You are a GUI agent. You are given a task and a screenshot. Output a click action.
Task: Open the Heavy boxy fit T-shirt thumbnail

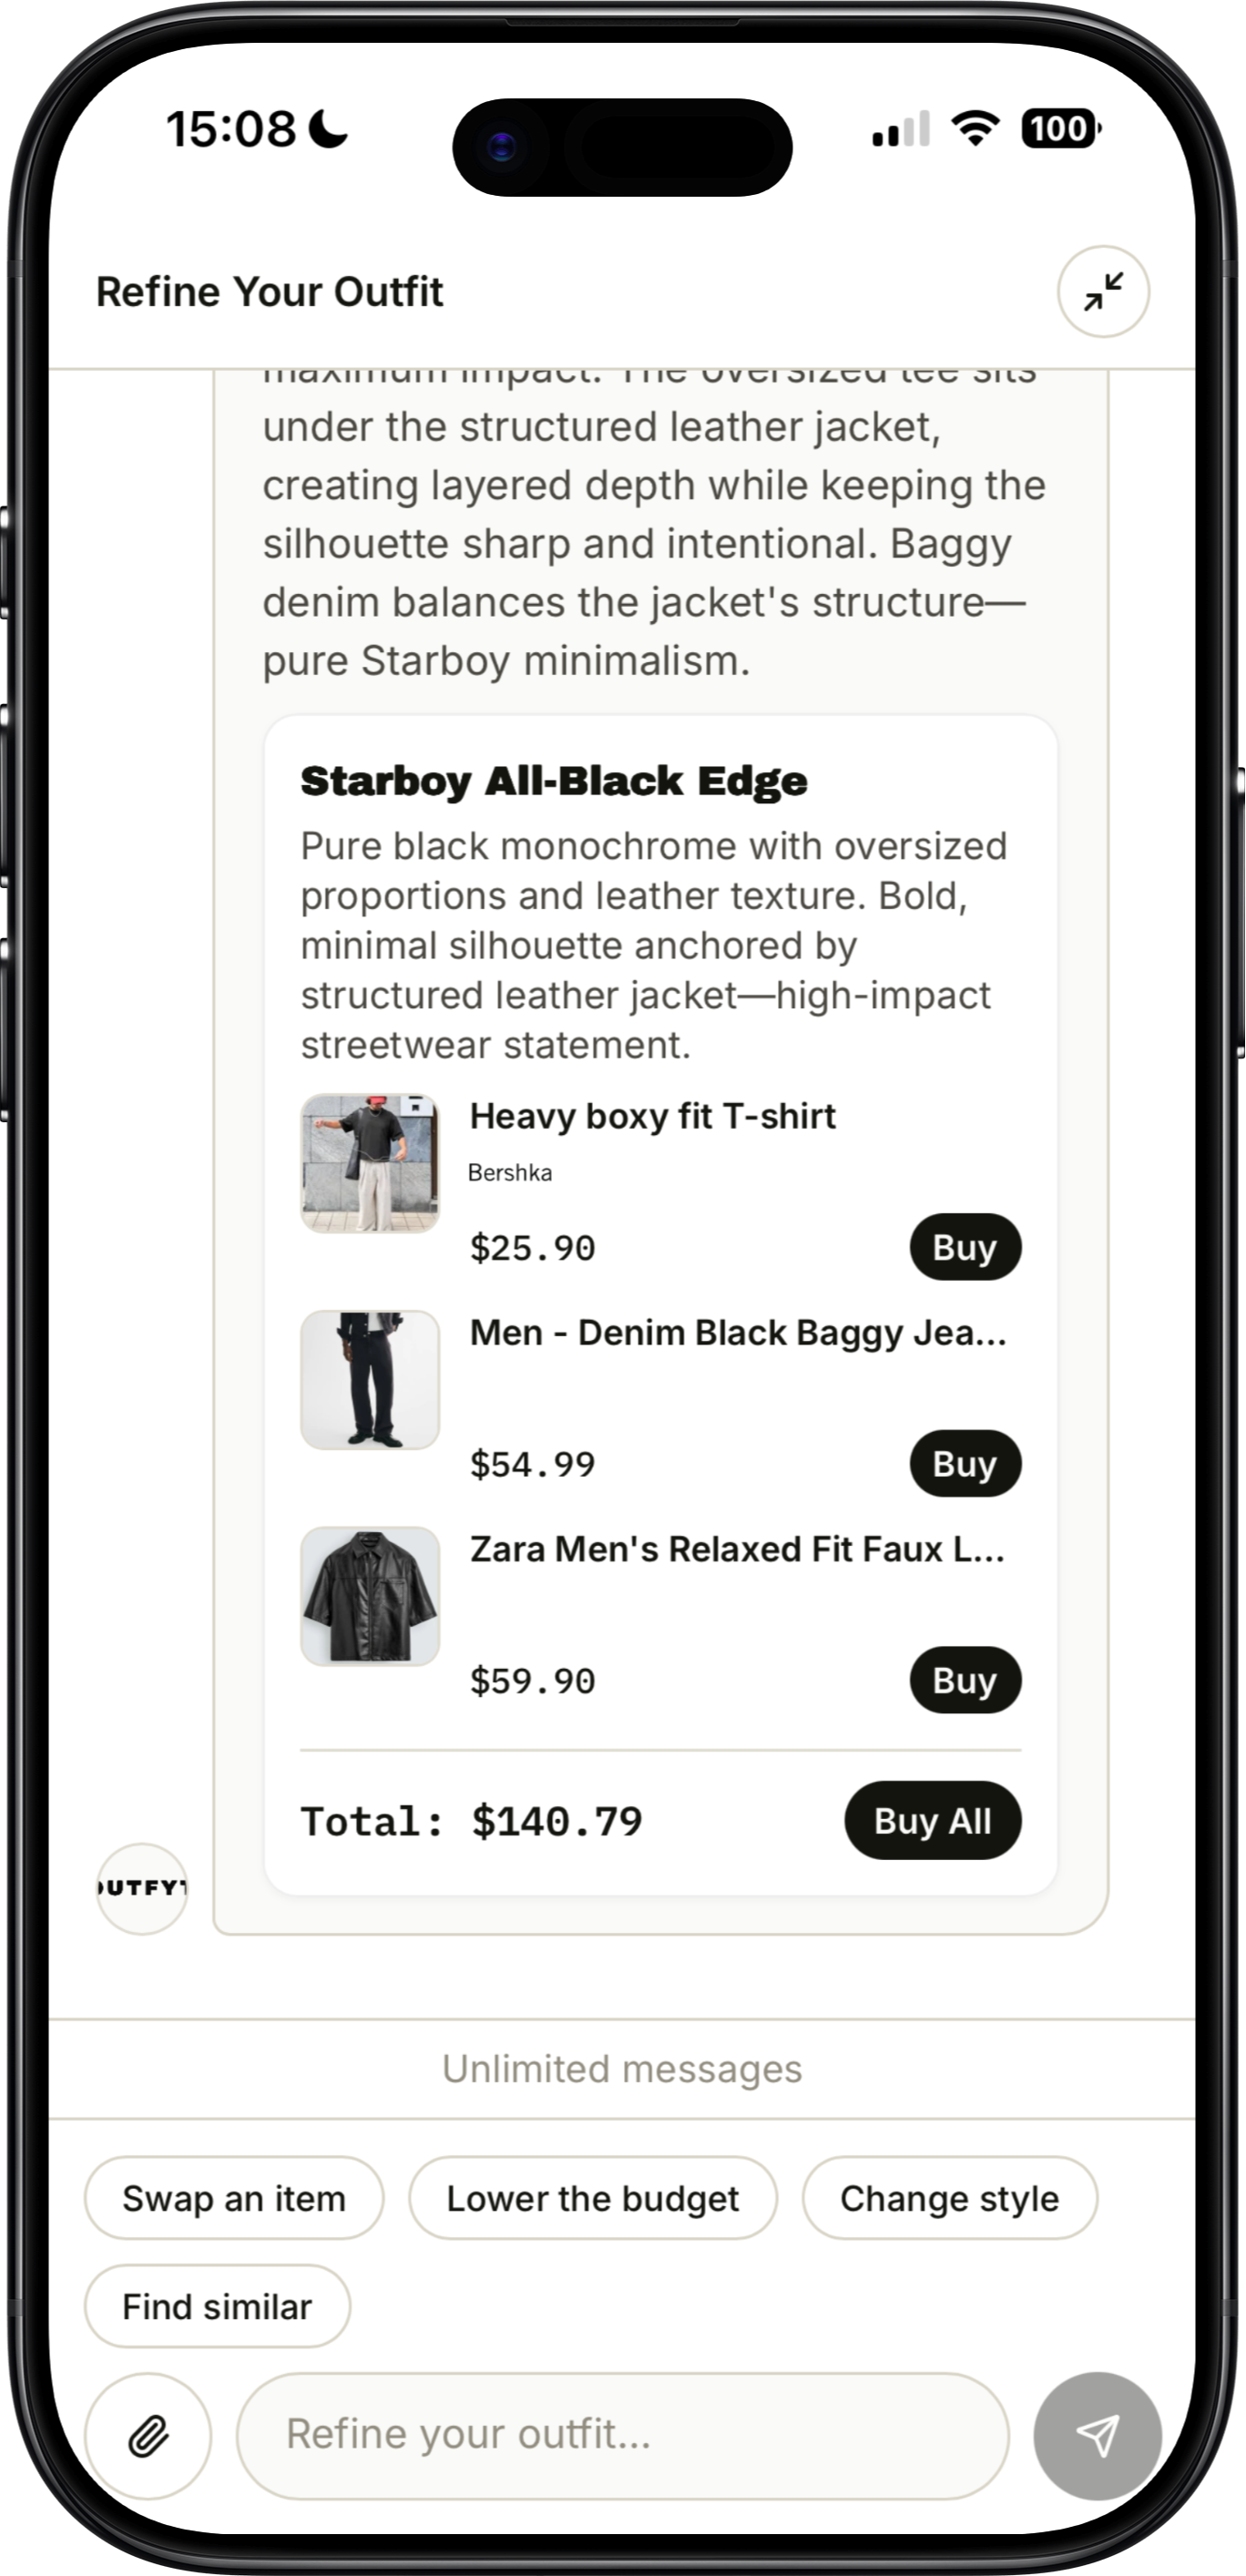click(x=370, y=1163)
